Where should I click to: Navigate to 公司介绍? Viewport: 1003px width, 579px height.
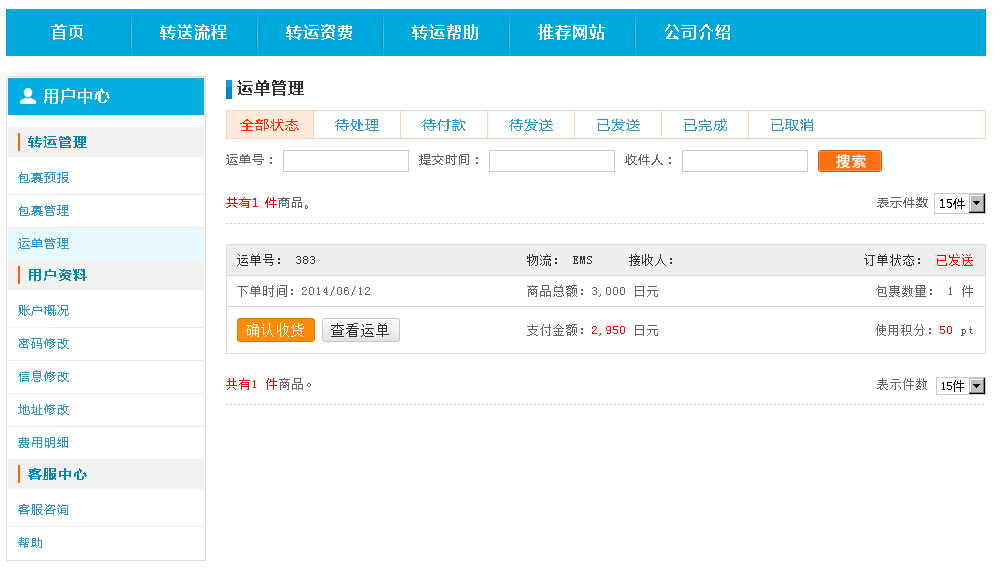[x=696, y=32]
